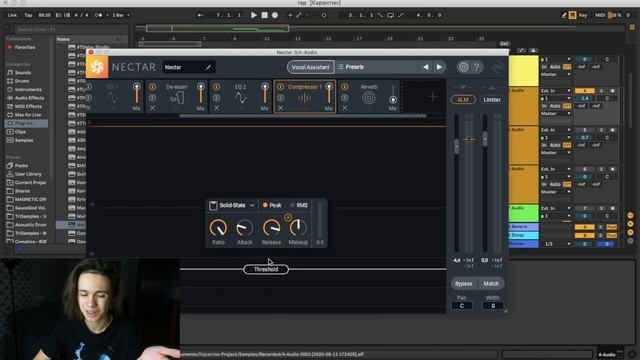The height and width of the screenshot is (360, 640).
Task: Select RMS detection mode
Action: [x=299, y=205]
